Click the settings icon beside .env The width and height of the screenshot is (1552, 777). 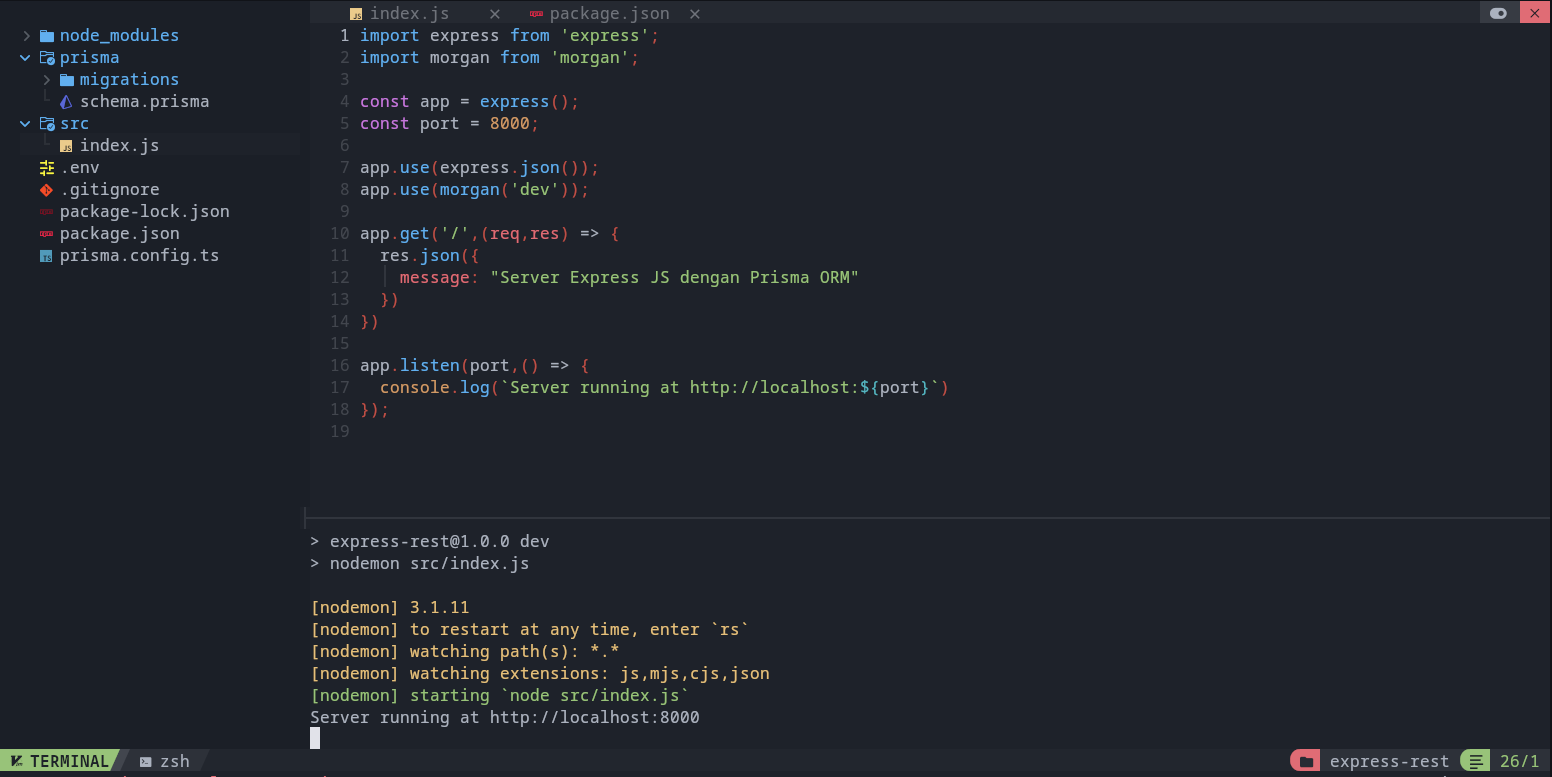(46, 168)
